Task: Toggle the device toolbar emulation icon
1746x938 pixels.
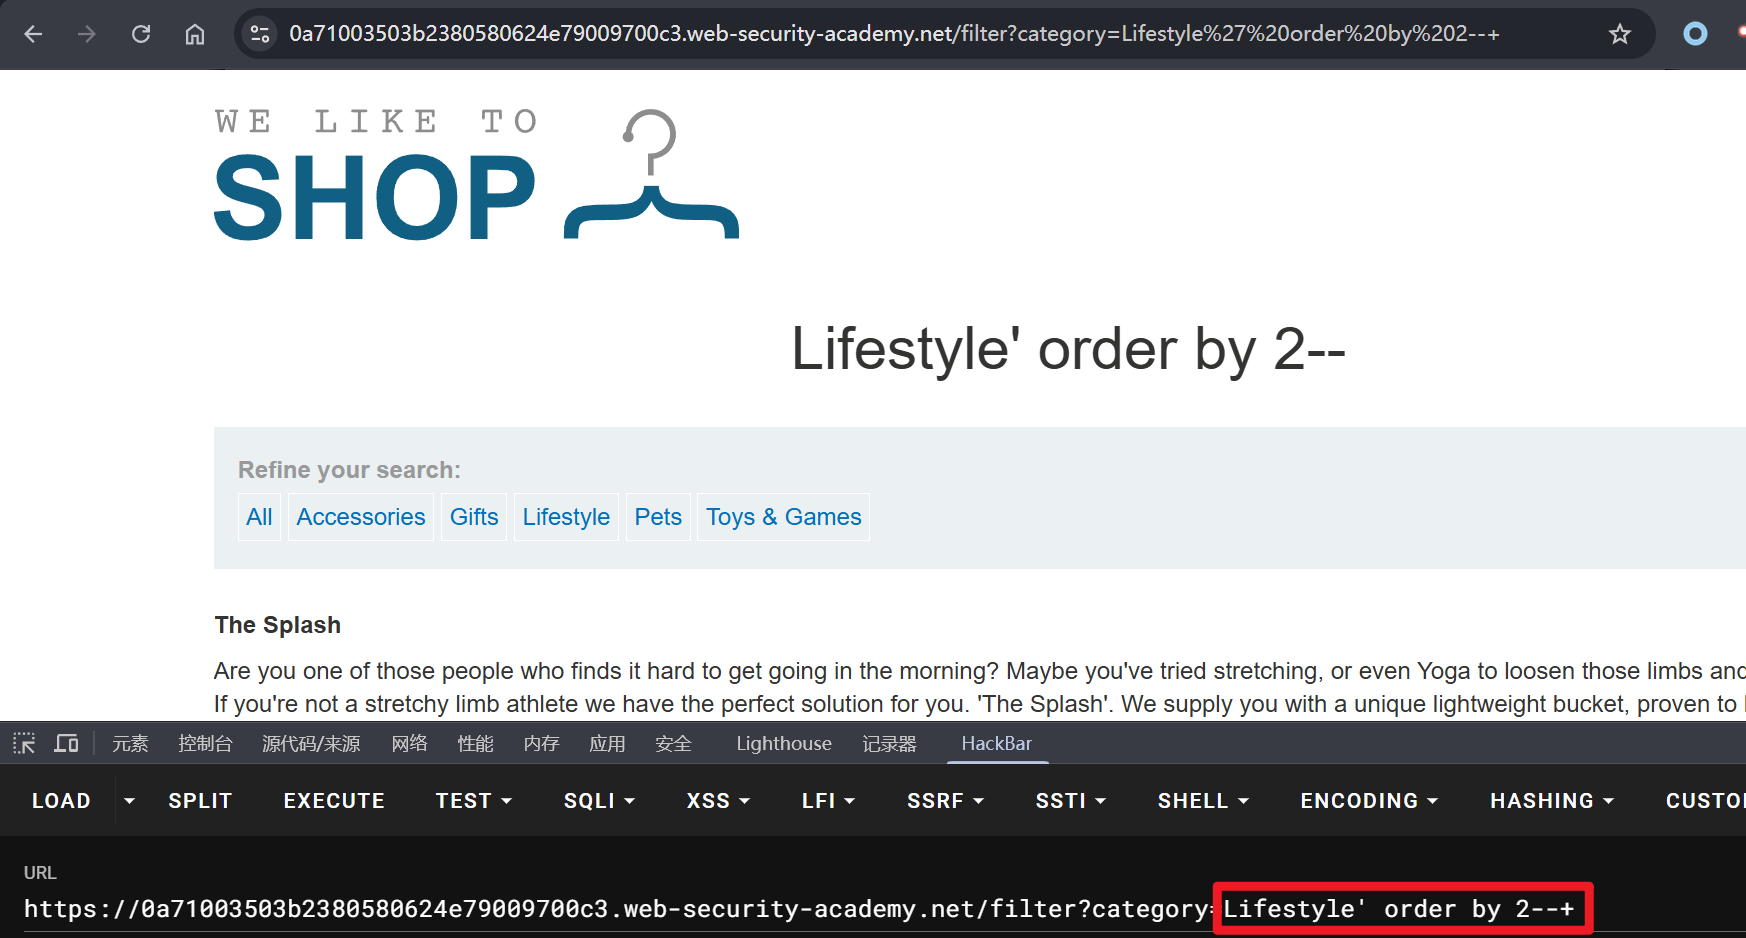Action: [67, 743]
